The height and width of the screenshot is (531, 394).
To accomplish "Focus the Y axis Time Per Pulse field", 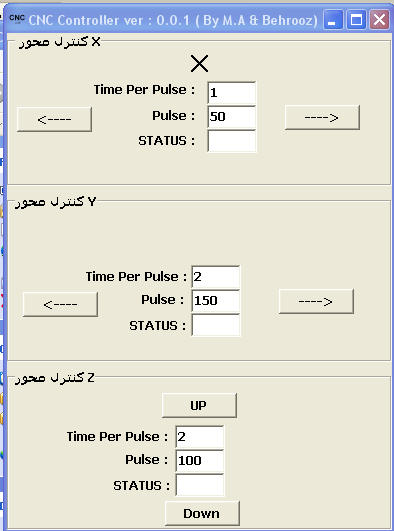I will (x=216, y=277).
